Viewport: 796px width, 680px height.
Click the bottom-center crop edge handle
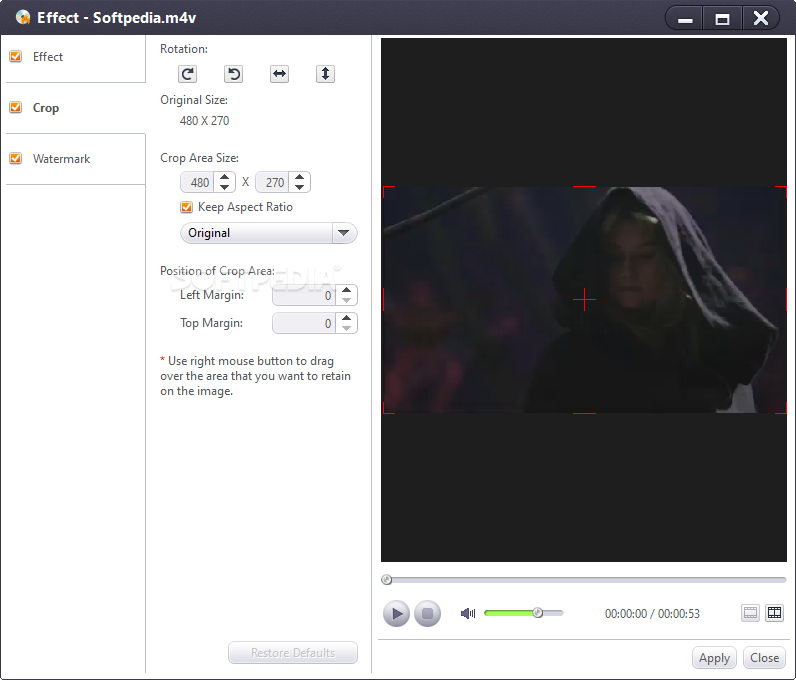coord(584,413)
